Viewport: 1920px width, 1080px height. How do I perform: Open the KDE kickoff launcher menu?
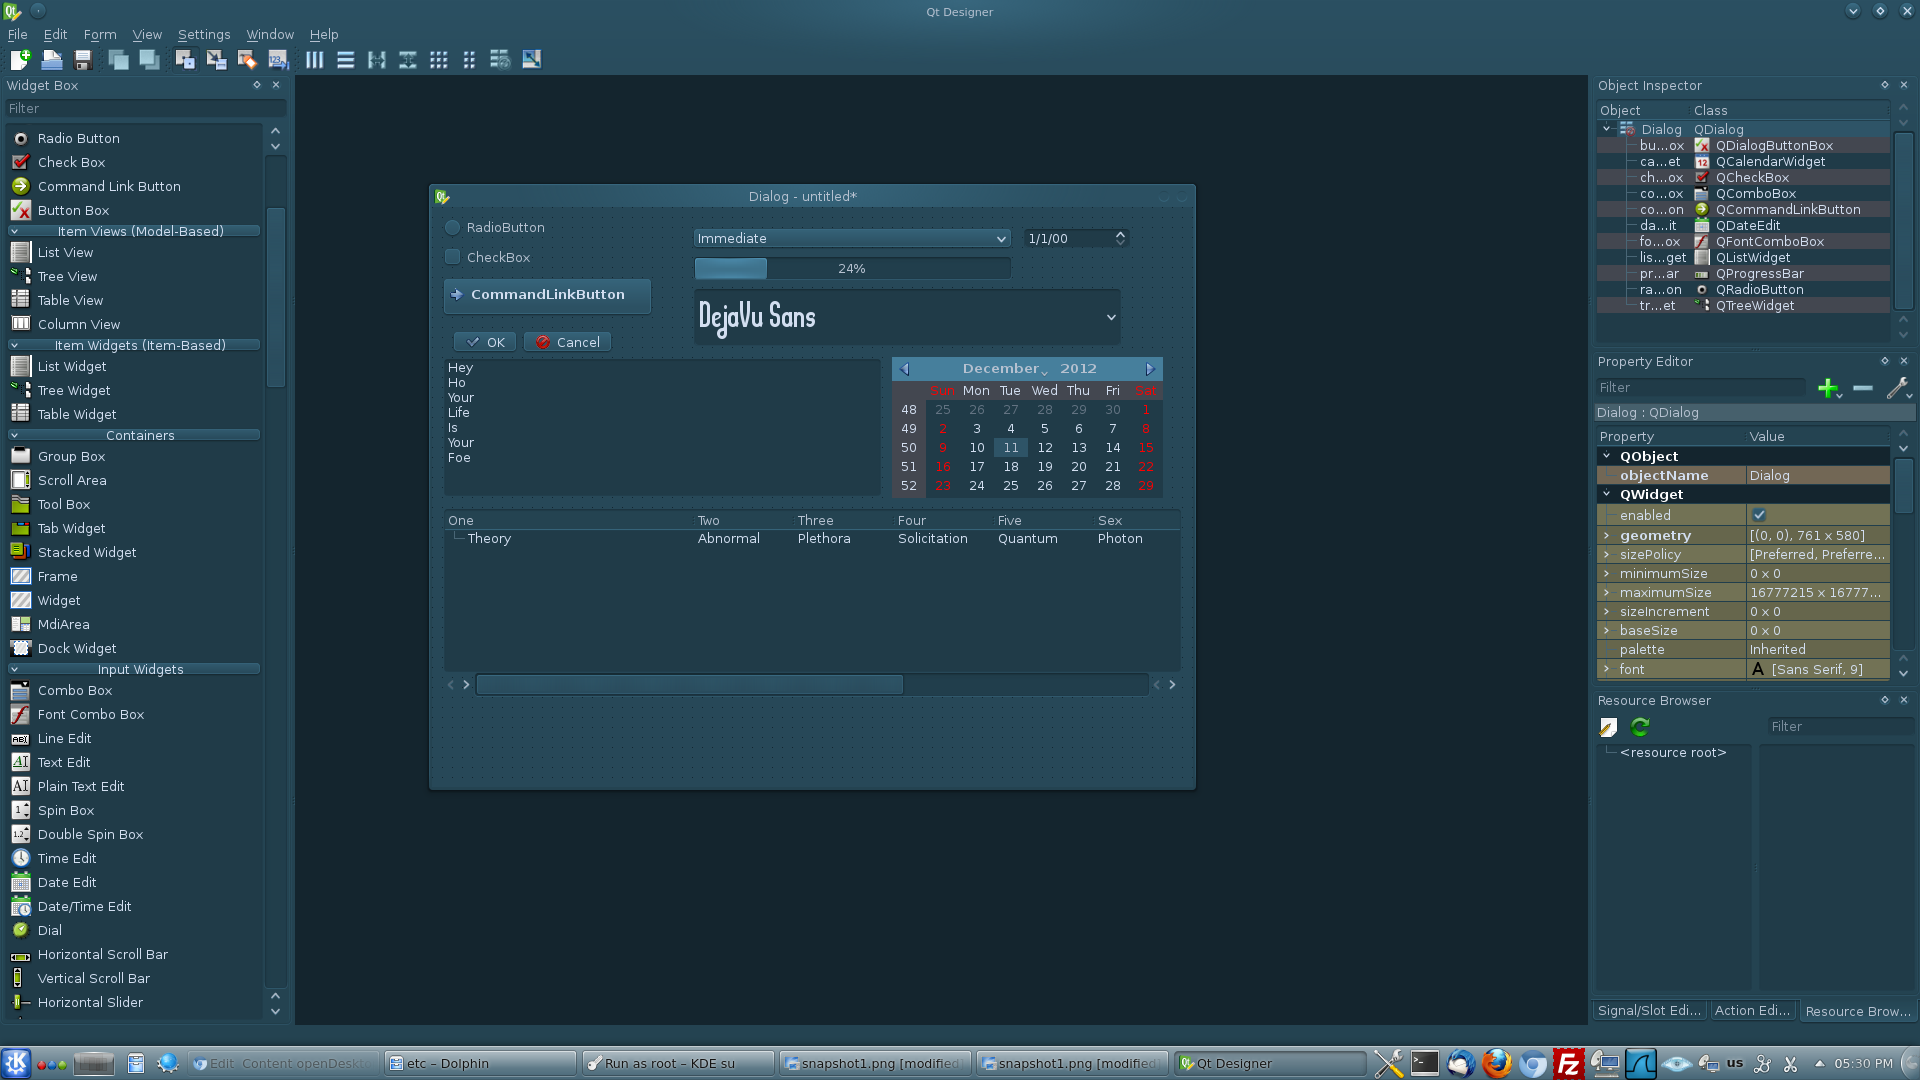pyautogui.click(x=16, y=1063)
